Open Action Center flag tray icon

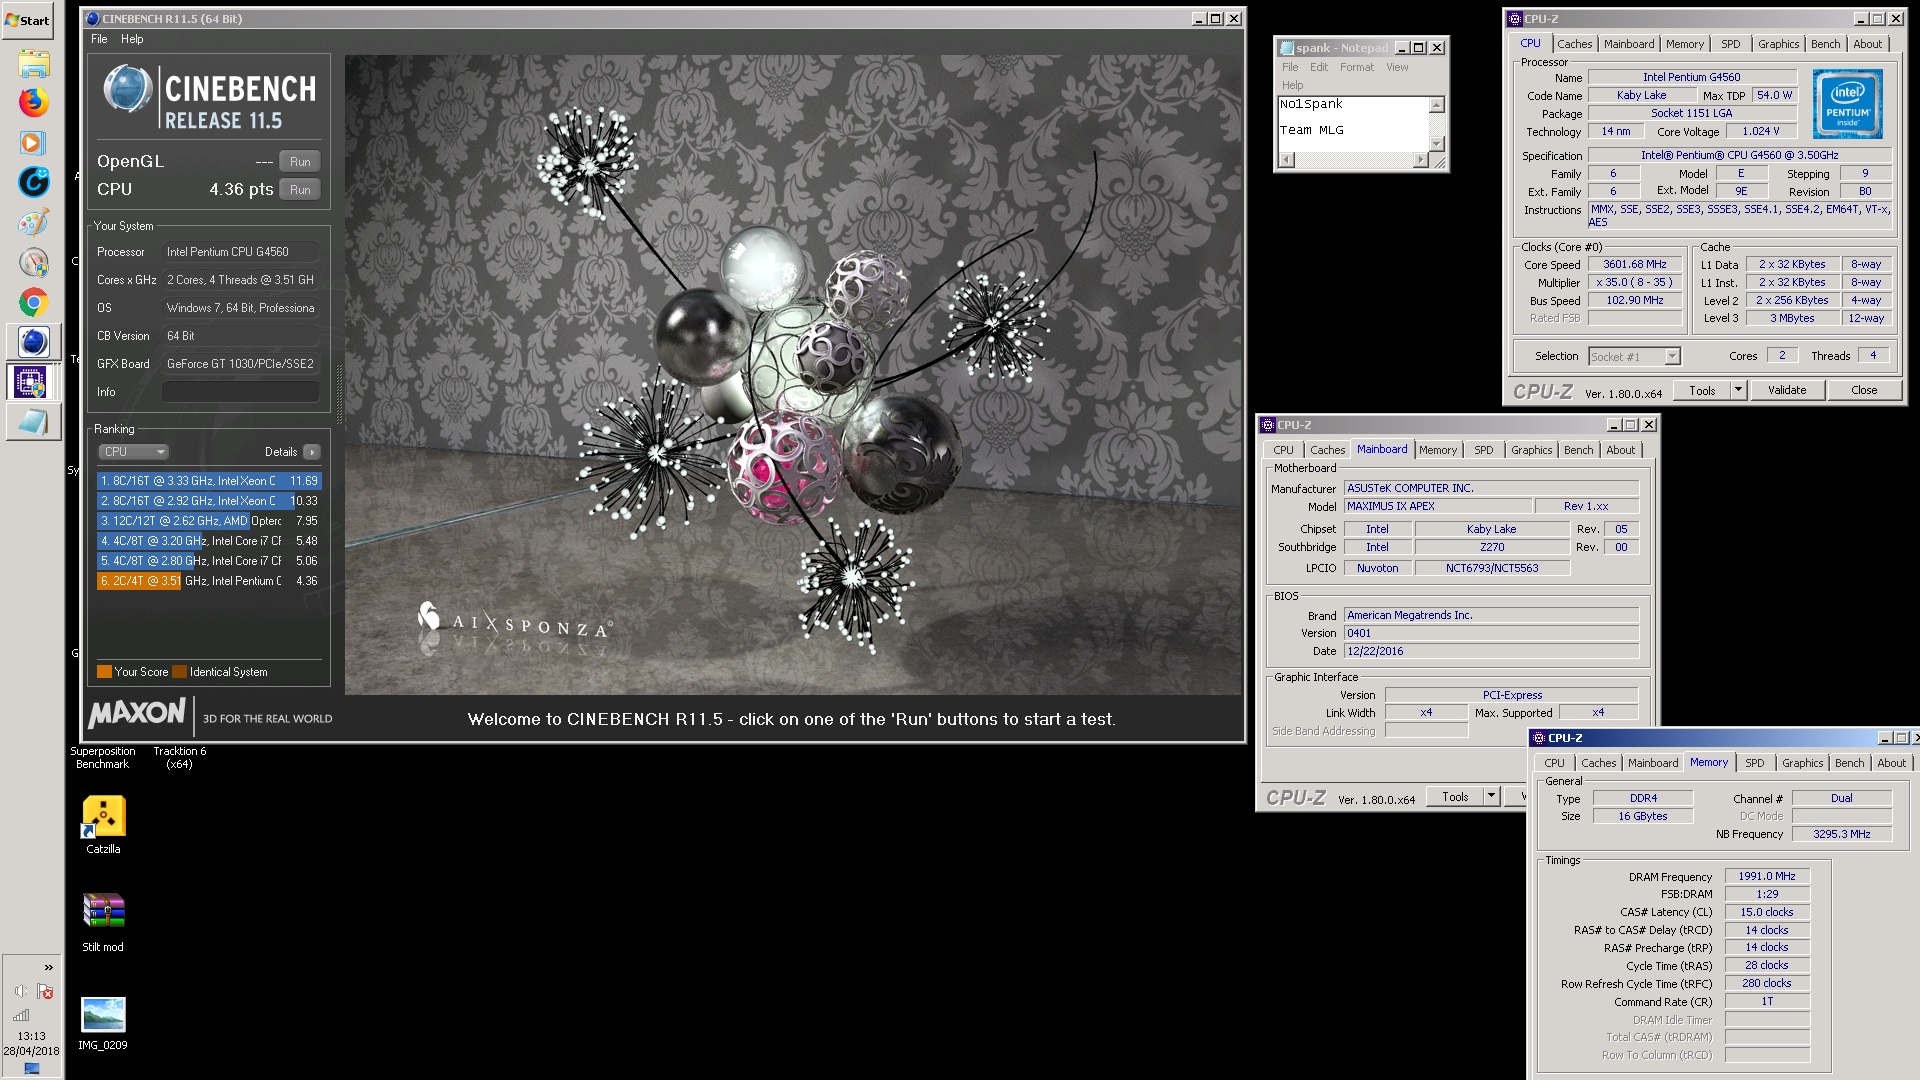pyautogui.click(x=45, y=991)
